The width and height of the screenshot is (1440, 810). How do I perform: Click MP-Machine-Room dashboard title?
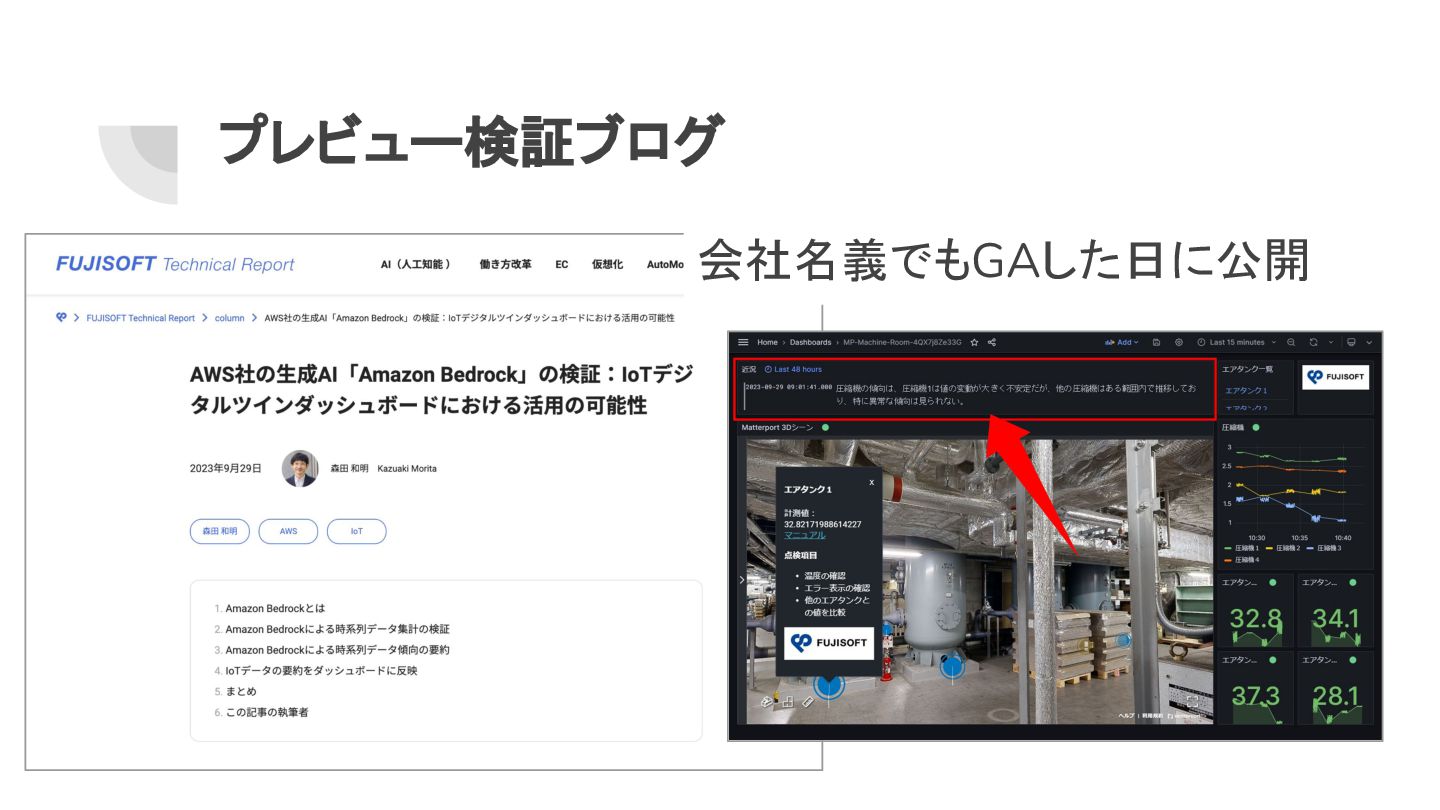coord(903,342)
